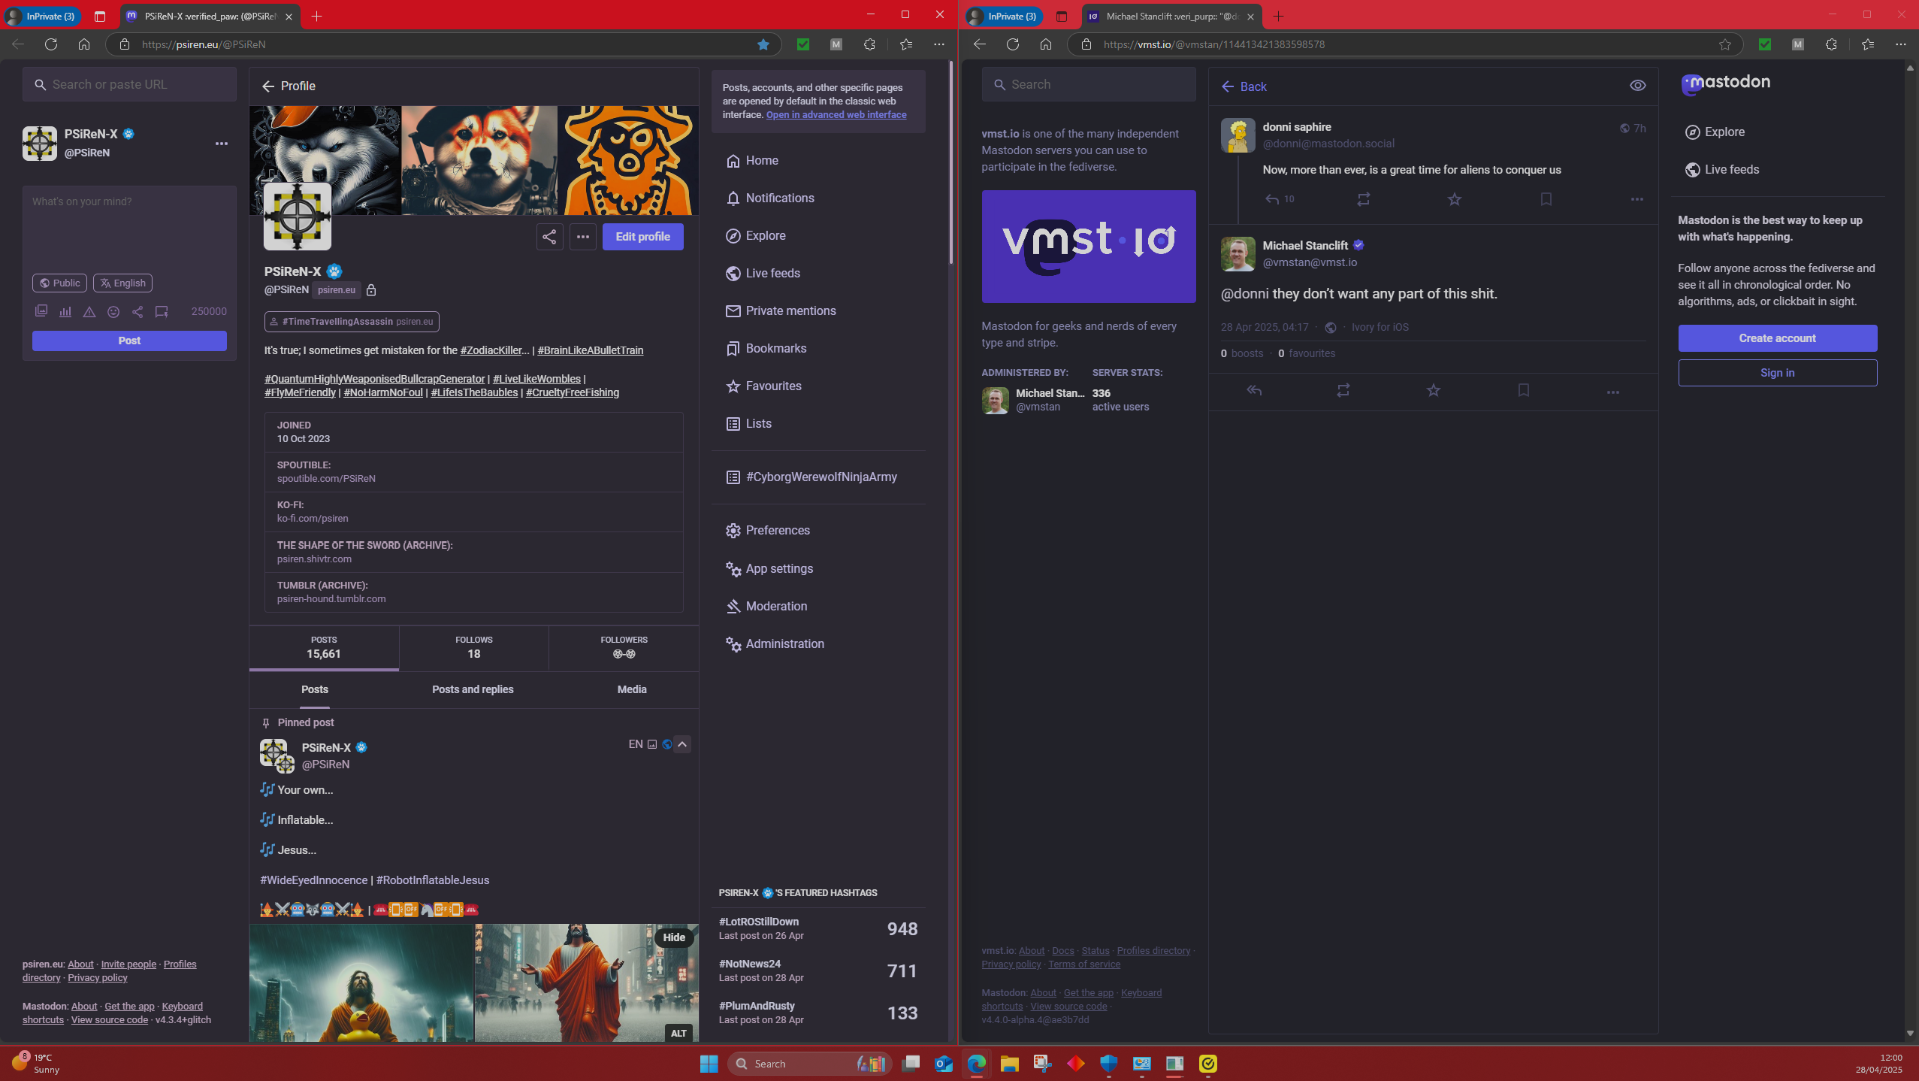Bookmark Michael Stanclift's post

1523,391
